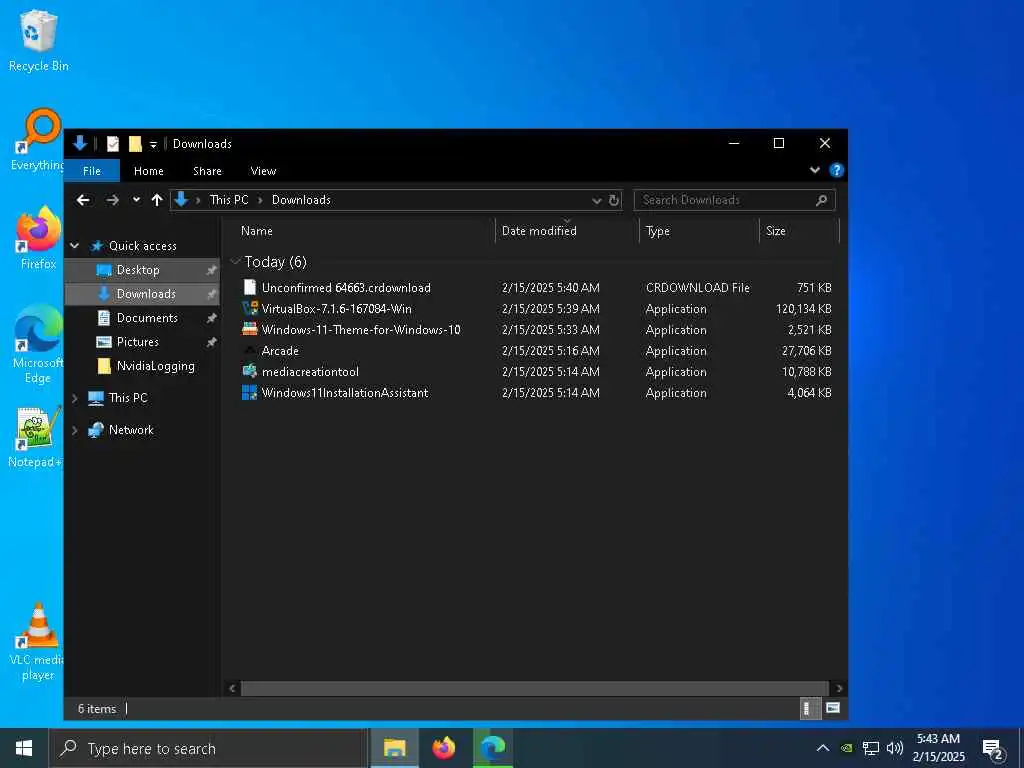Switch to the Details view layout button
The image size is (1024, 768).
(808, 709)
